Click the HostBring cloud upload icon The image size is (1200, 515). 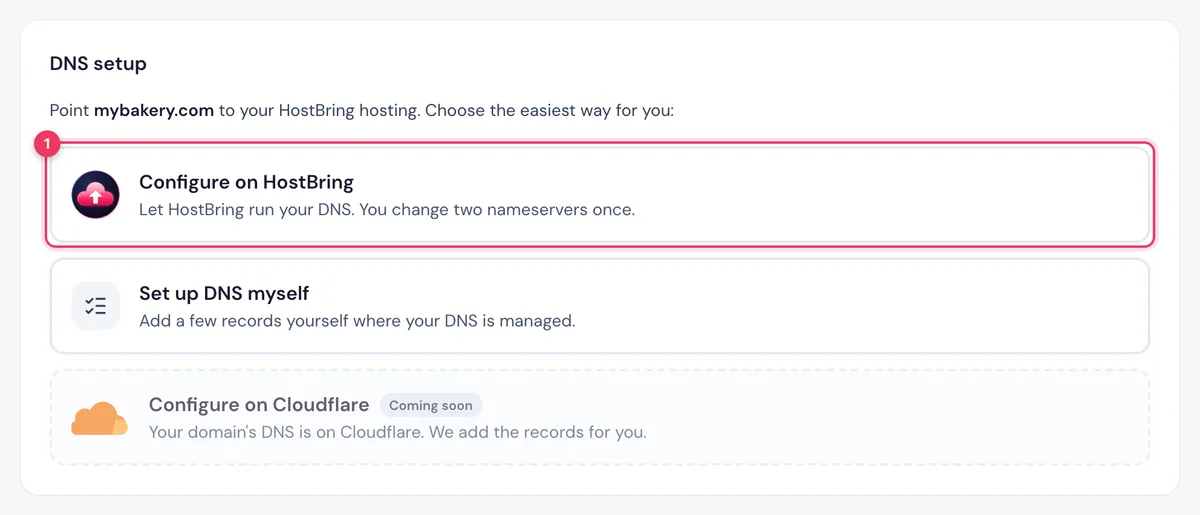click(x=96, y=195)
